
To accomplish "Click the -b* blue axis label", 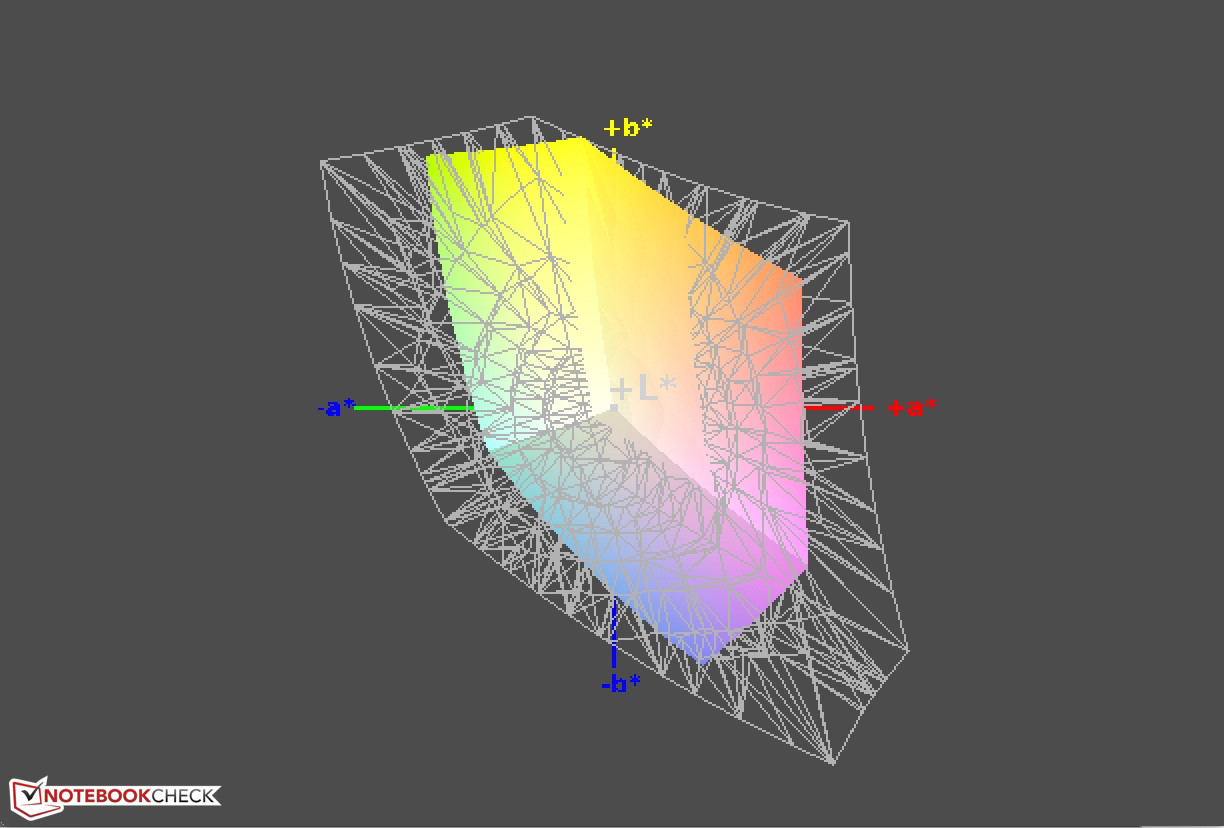I will 620,685.
